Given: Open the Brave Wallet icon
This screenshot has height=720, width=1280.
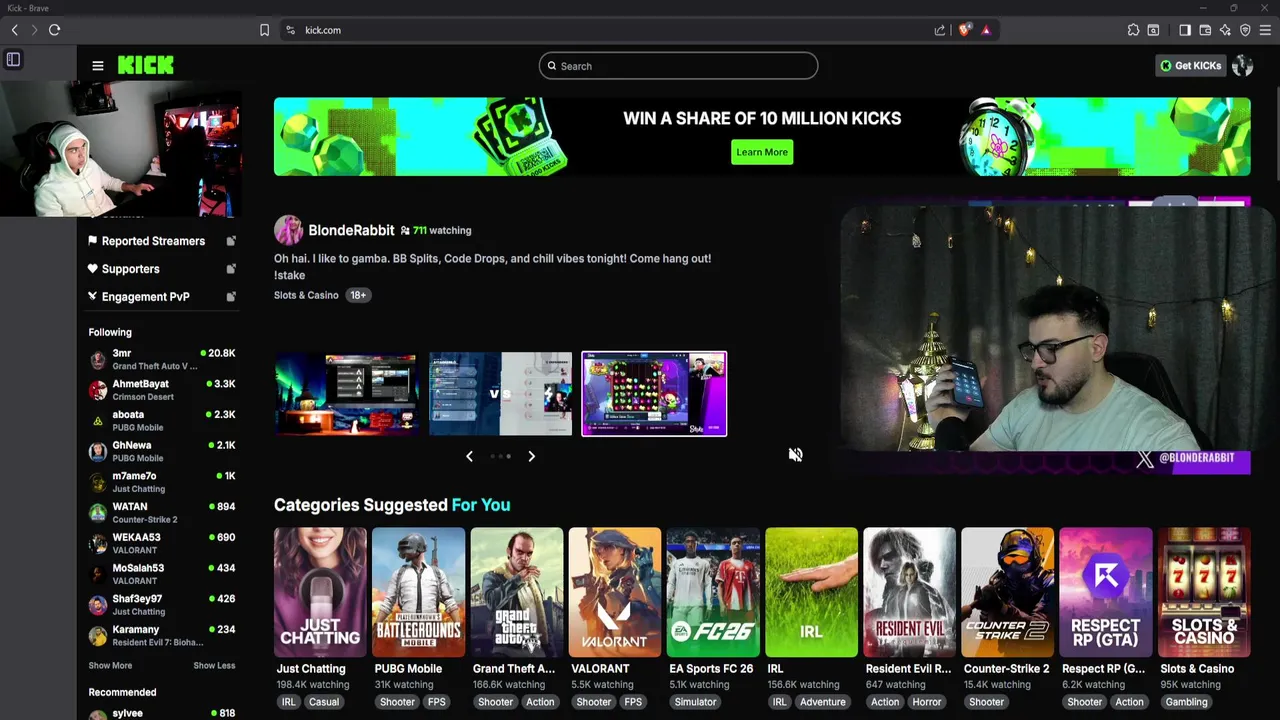Looking at the screenshot, I should [1205, 30].
